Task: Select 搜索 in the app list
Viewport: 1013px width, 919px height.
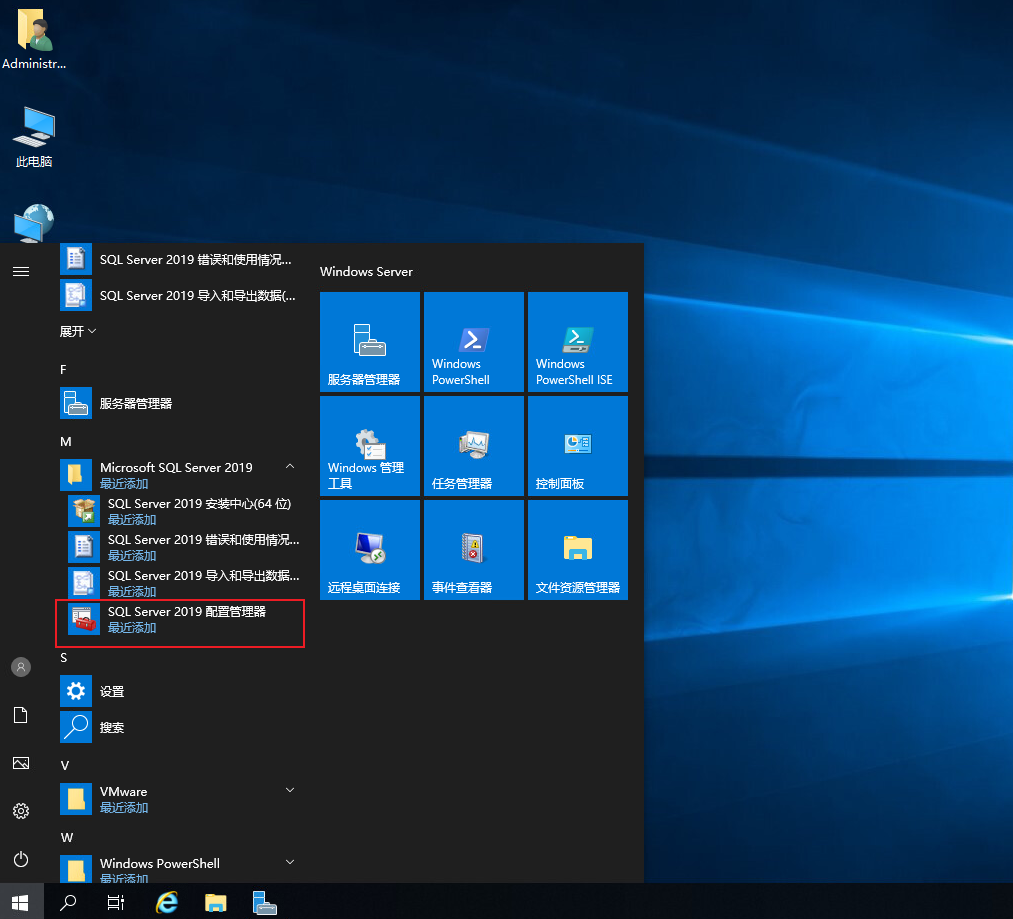Action: [x=112, y=727]
